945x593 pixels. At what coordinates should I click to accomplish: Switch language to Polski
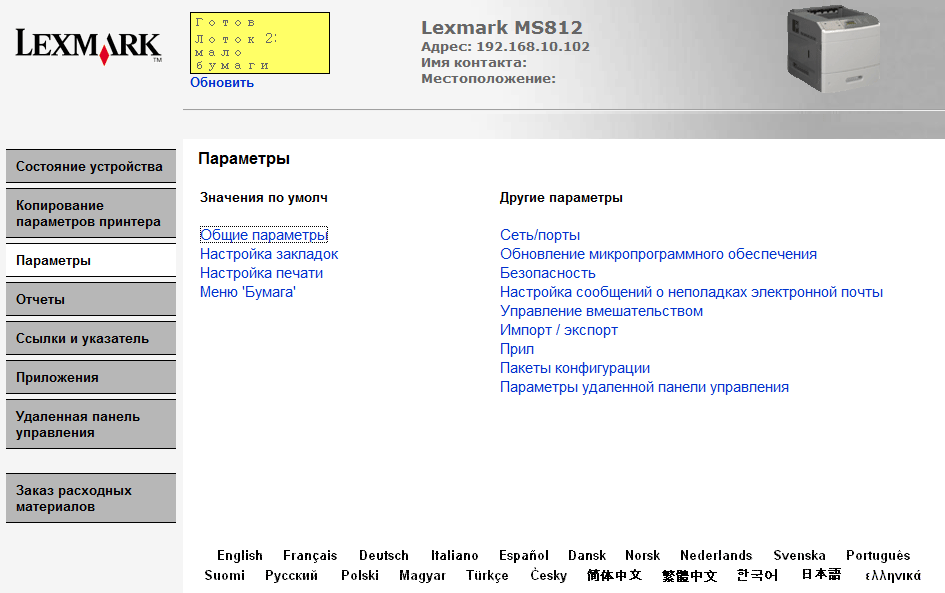click(360, 576)
